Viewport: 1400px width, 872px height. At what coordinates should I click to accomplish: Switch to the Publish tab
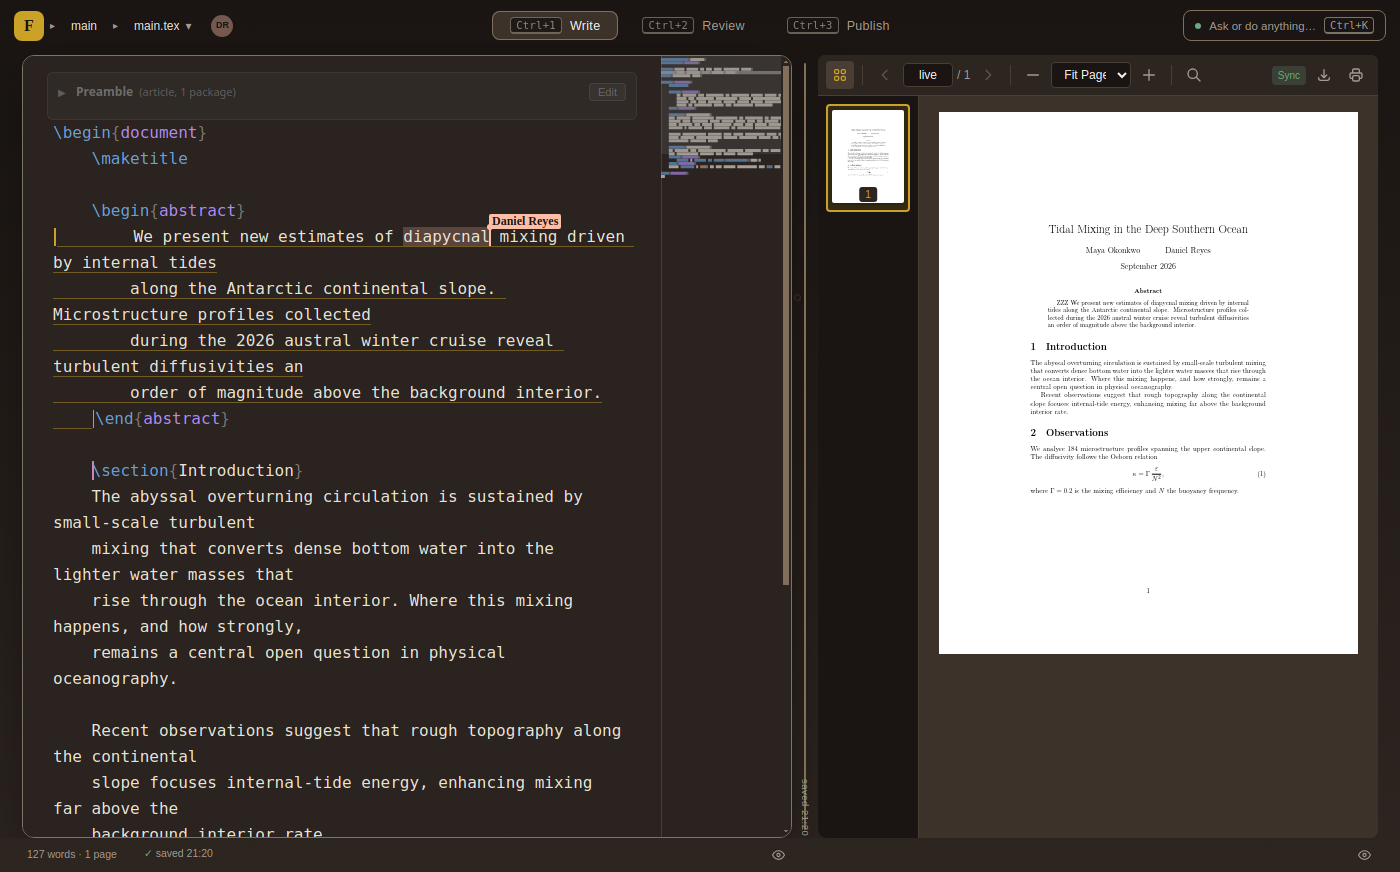click(838, 26)
